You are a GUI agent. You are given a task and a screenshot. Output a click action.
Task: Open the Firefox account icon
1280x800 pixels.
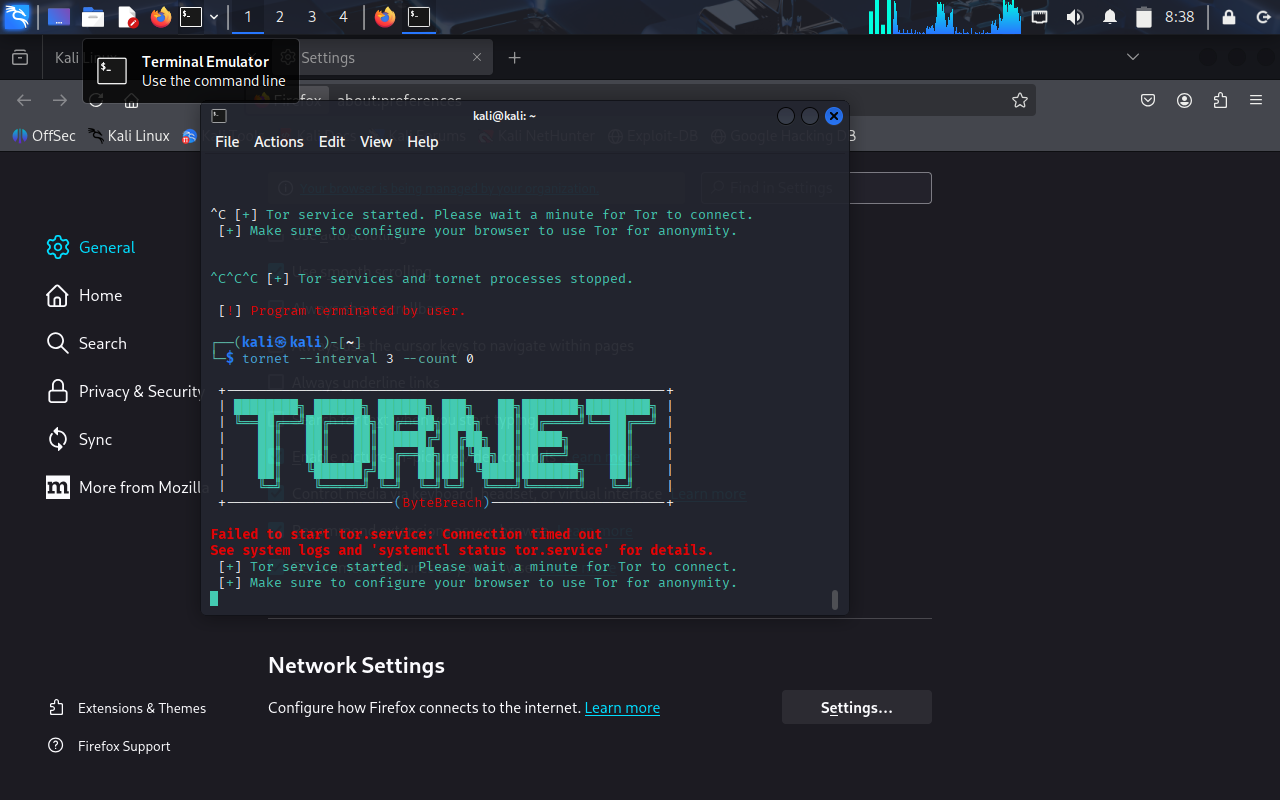[x=1184, y=100]
